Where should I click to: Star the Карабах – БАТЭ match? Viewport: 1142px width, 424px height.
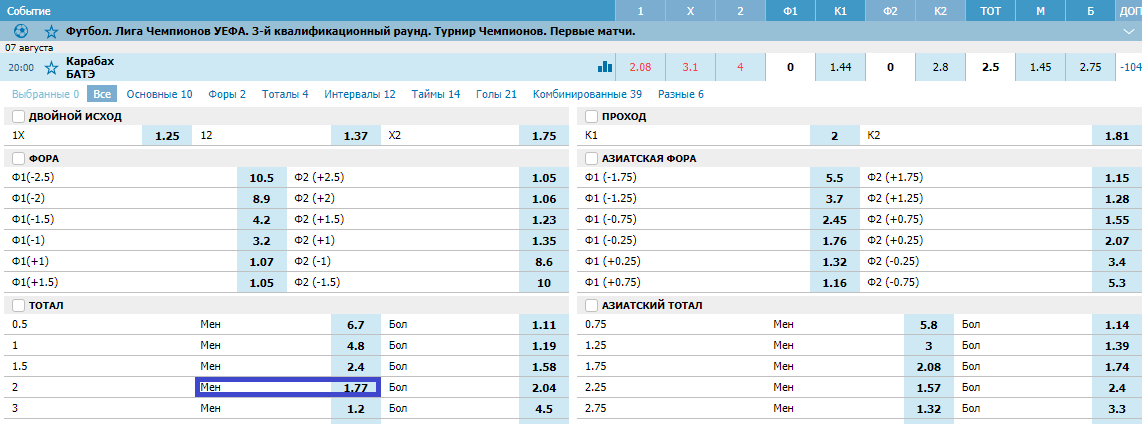coord(51,68)
